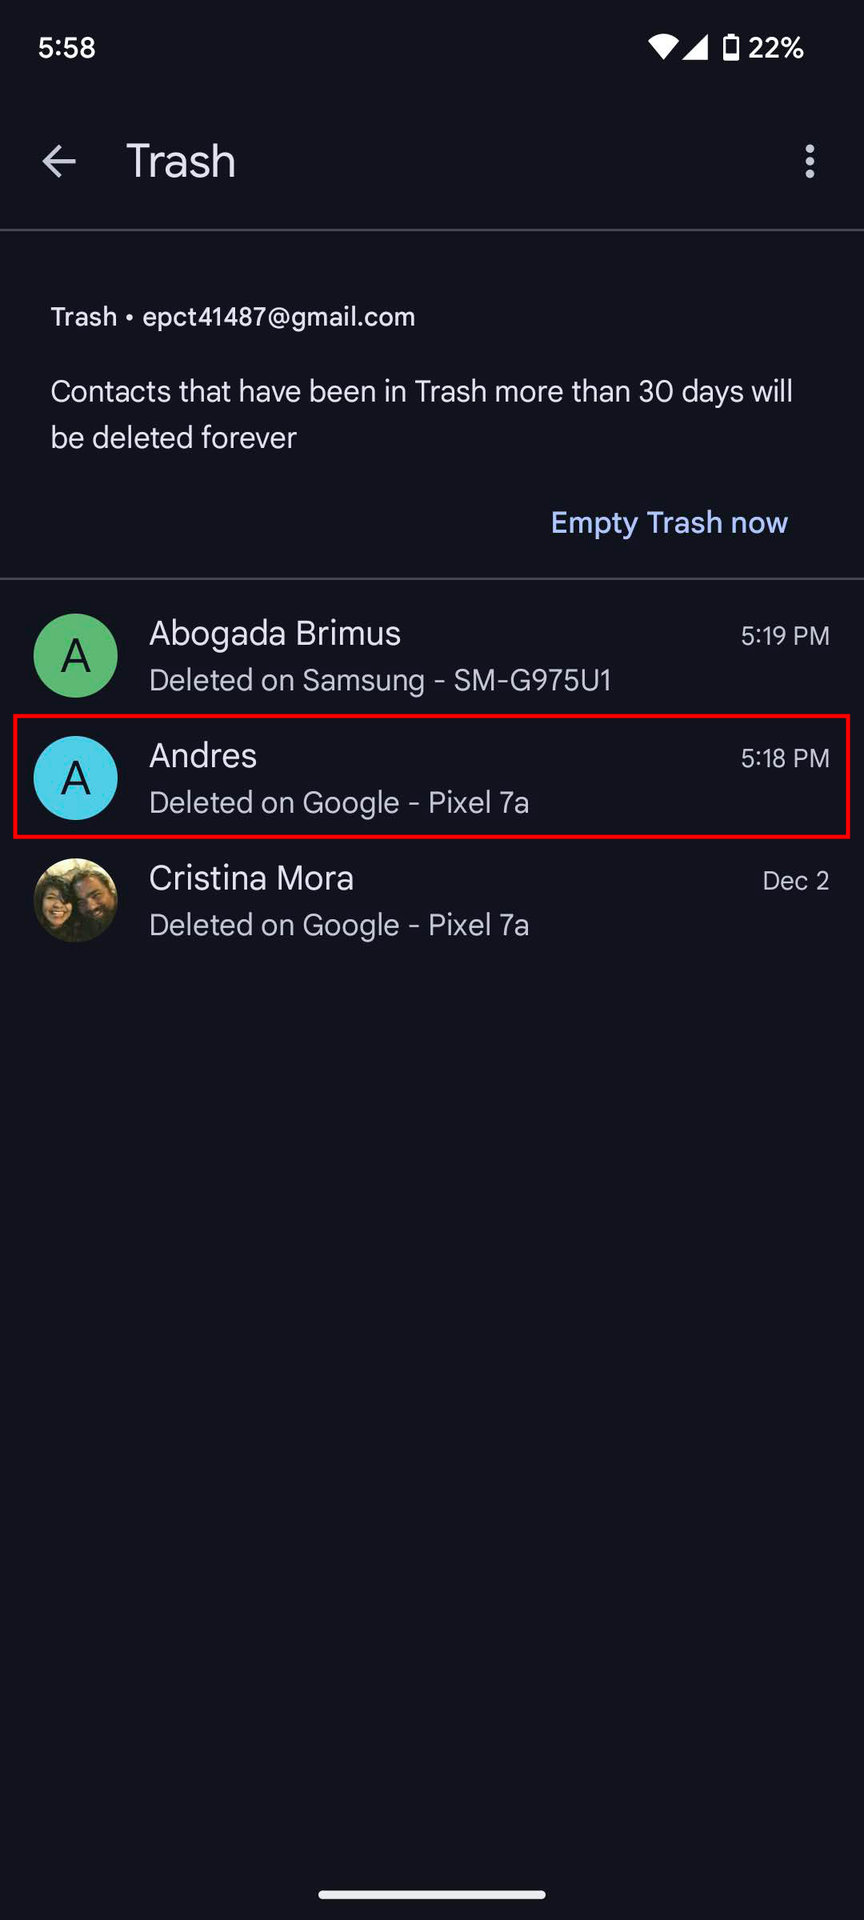Tap the Wi-Fi status bar icon
Viewport: 864px width, 1920px height.
[662, 47]
